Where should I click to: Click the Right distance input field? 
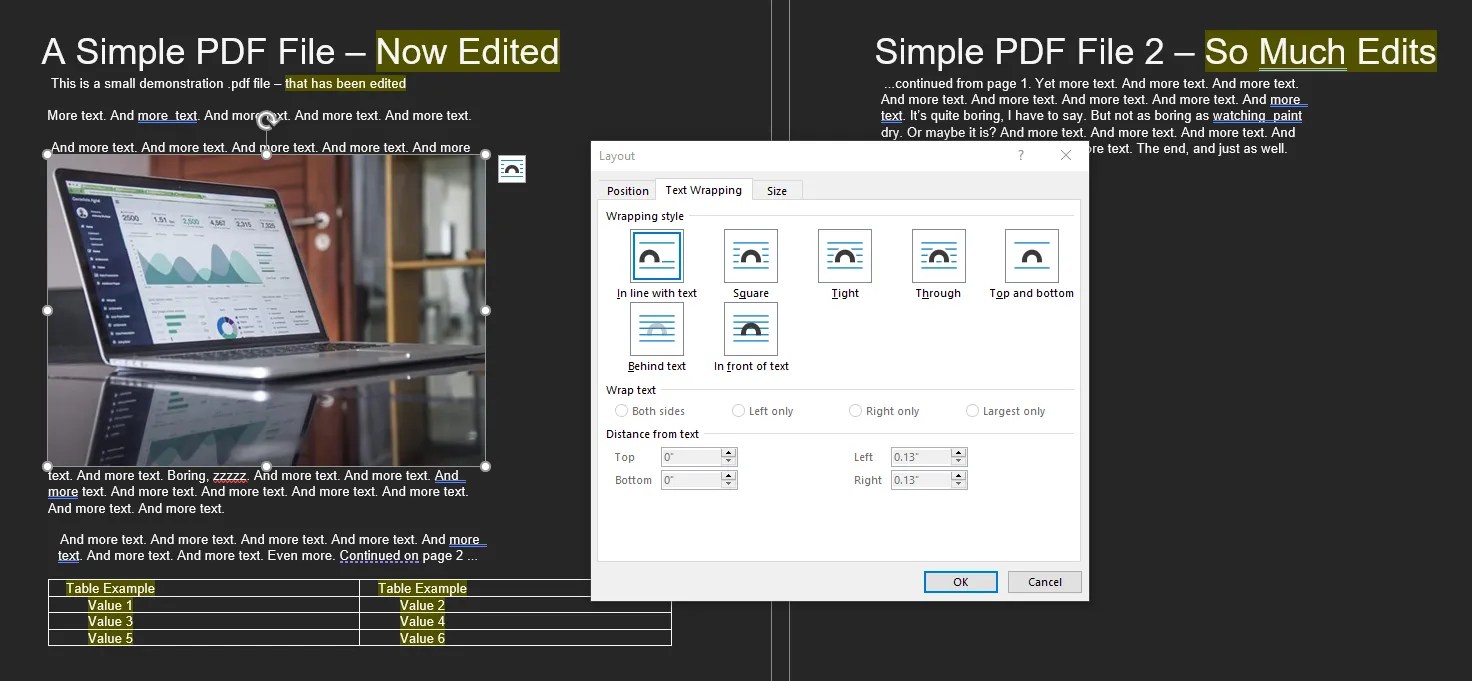pyautogui.click(x=920, y=479)
